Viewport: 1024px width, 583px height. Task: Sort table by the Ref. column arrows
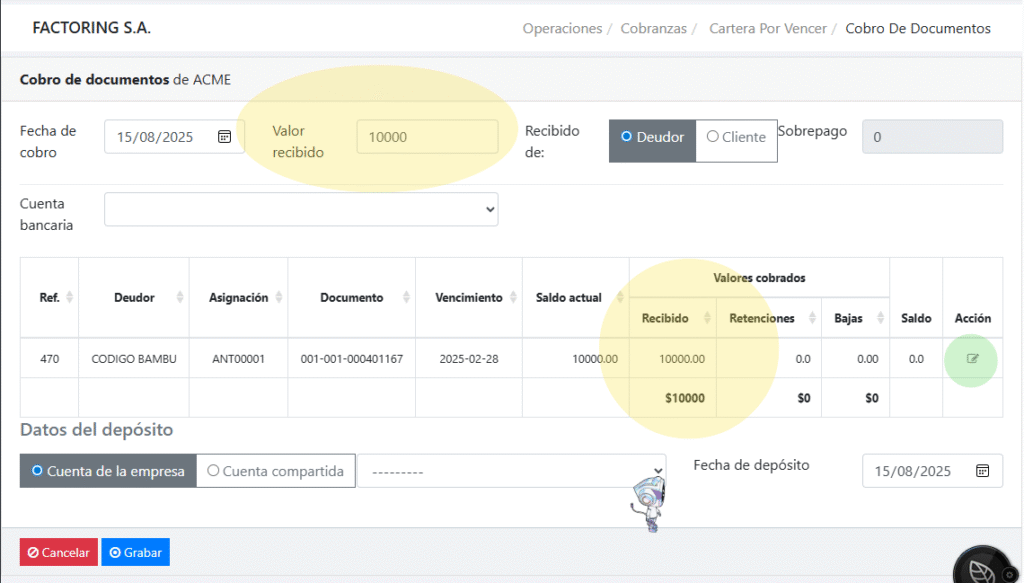point(69,298)
